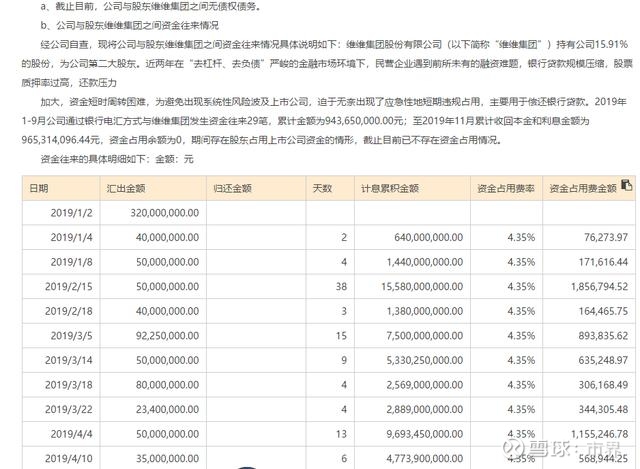Click the days value 13
This screenshot has height=469, width=640.
pos(341,434)
